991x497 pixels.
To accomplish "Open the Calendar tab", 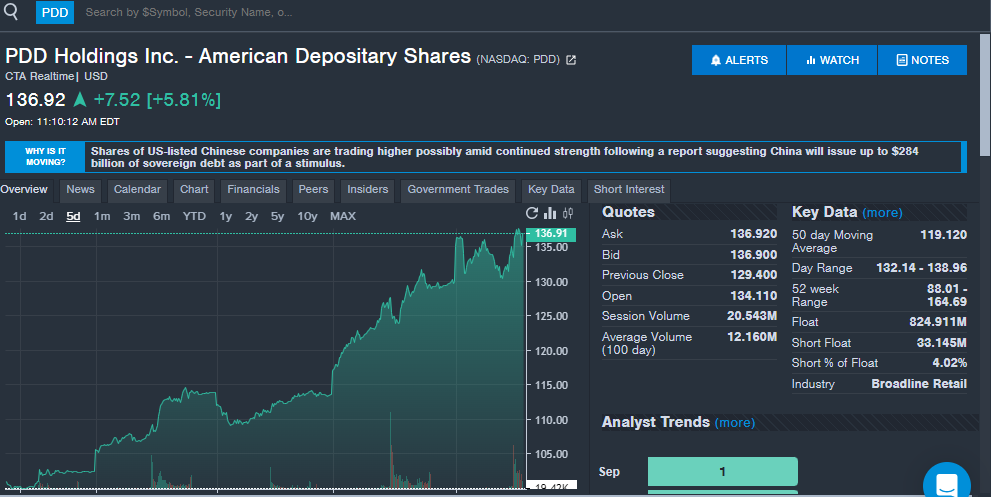I will click(x=137, y=190).
